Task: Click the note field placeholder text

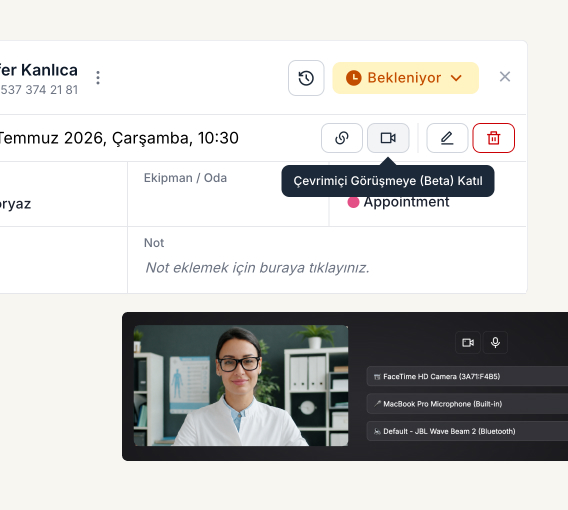Action: (257, 268)
